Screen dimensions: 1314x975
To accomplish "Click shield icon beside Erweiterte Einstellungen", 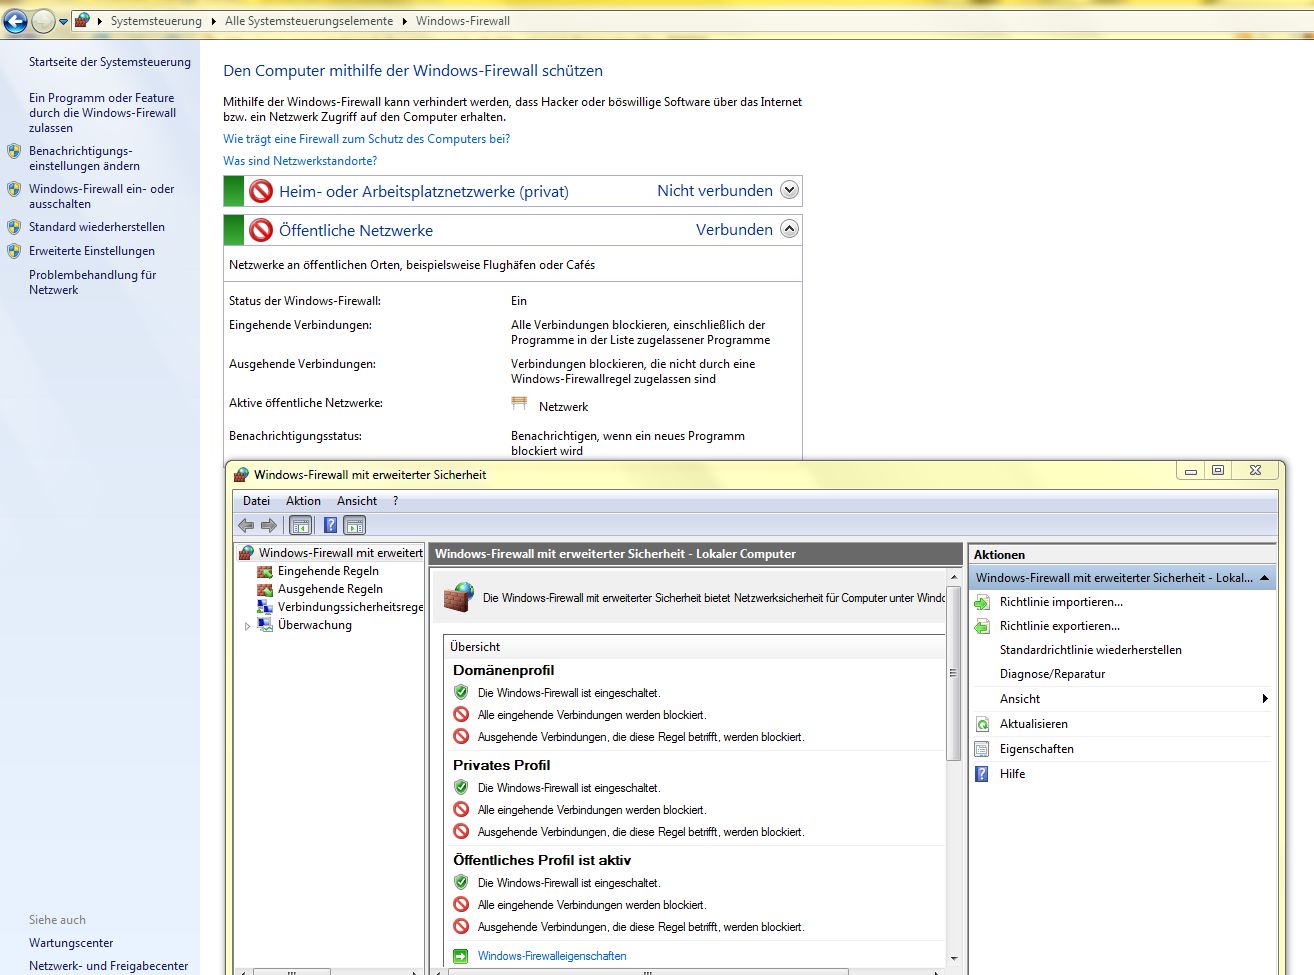I will click(x=14, y=251).
